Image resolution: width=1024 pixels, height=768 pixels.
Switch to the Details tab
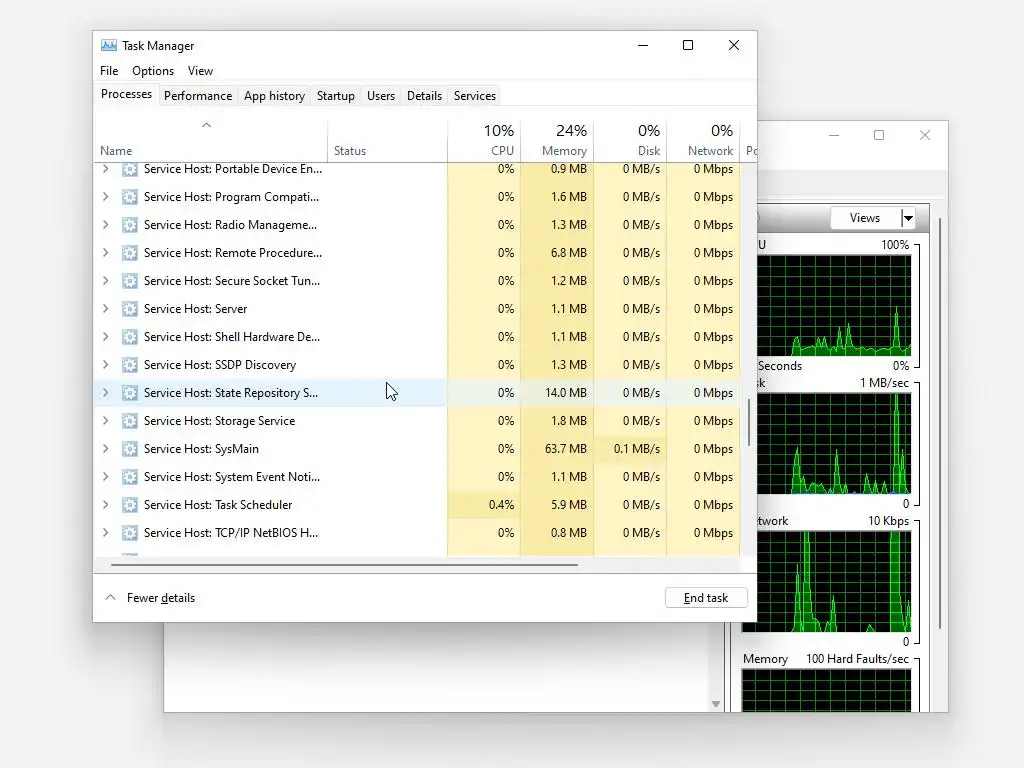pos(424,96)
